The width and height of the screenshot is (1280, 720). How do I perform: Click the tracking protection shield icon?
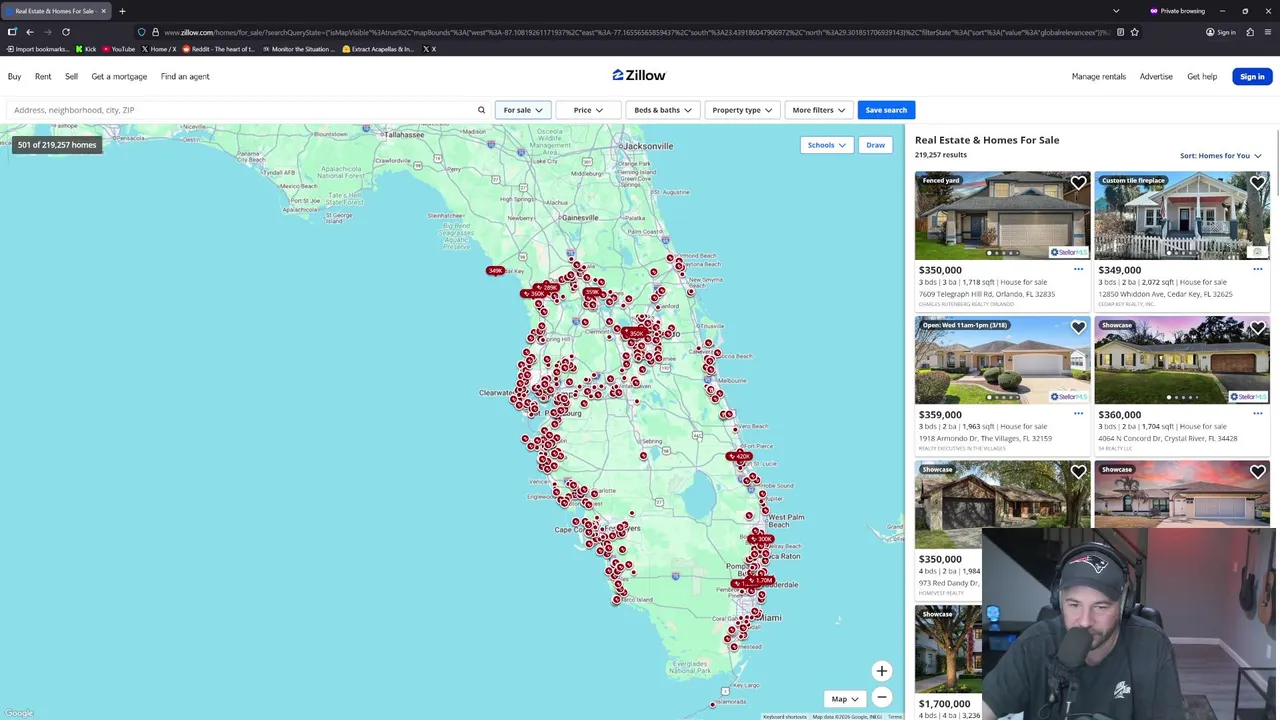(x=141, y=32)
